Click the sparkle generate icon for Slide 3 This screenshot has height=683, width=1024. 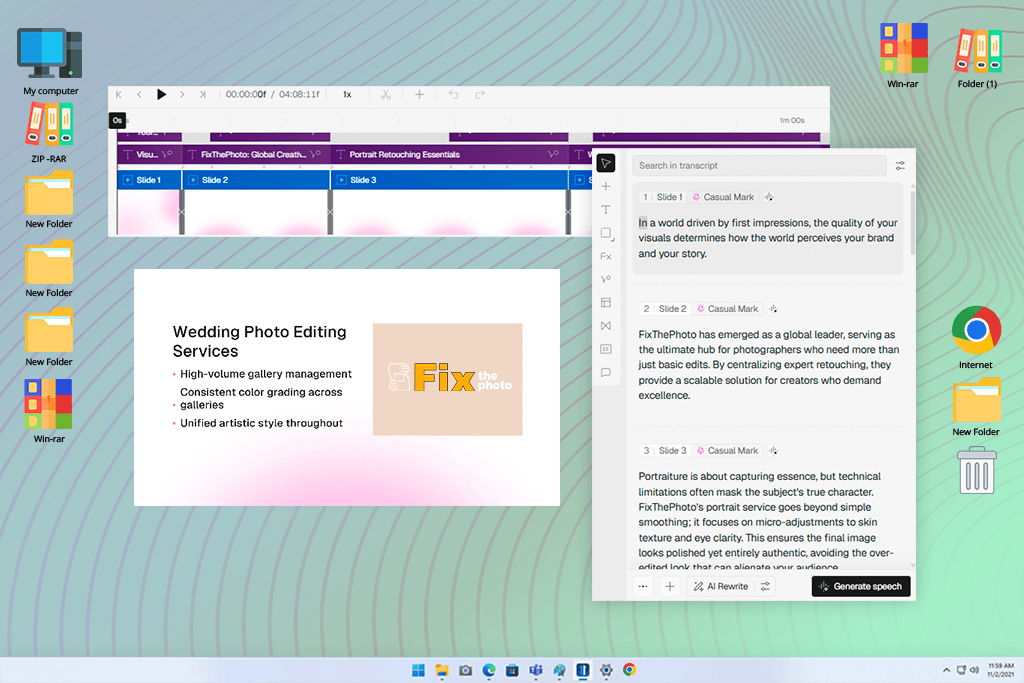point(773,451)
